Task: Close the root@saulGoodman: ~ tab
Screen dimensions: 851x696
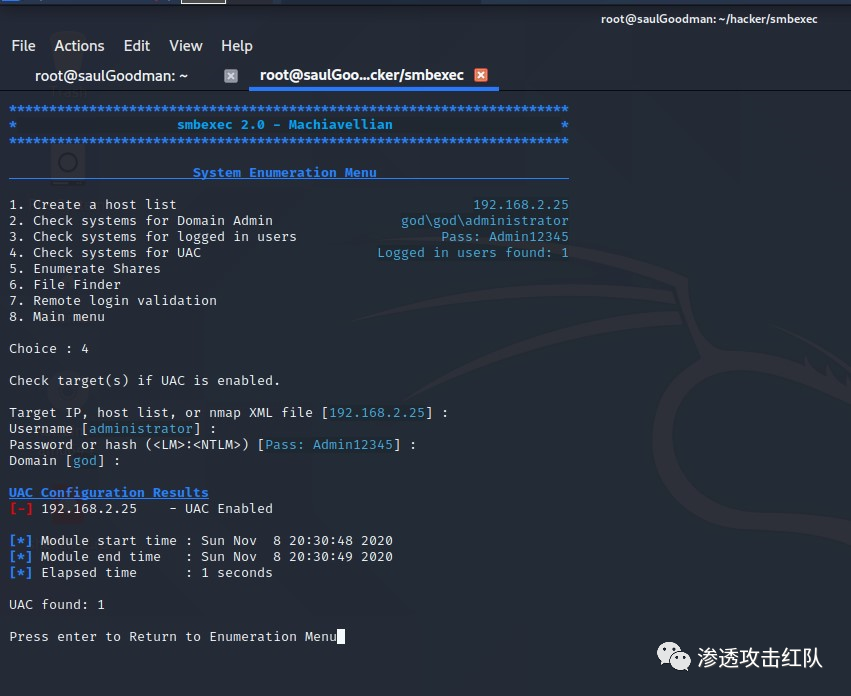Action: click(231, 76)
